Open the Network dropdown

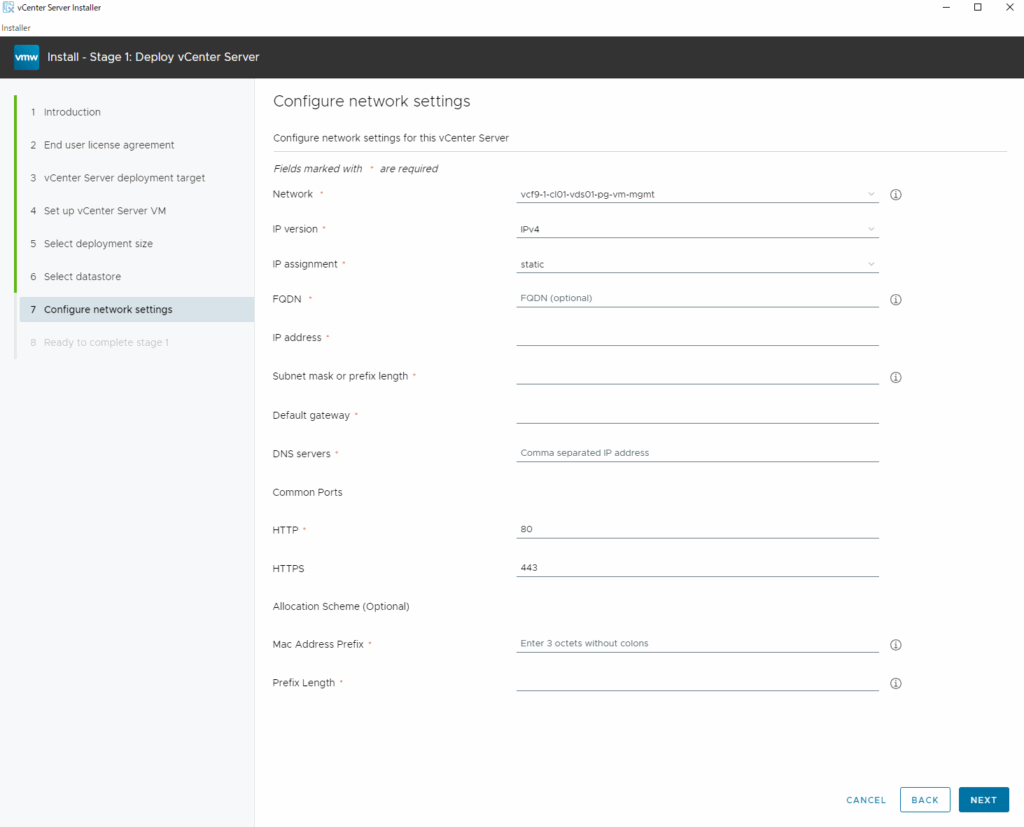point(697,194)
